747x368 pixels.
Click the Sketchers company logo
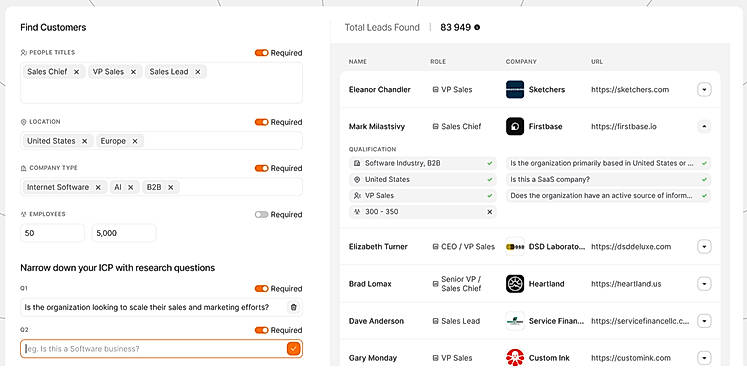coord(515,90)
